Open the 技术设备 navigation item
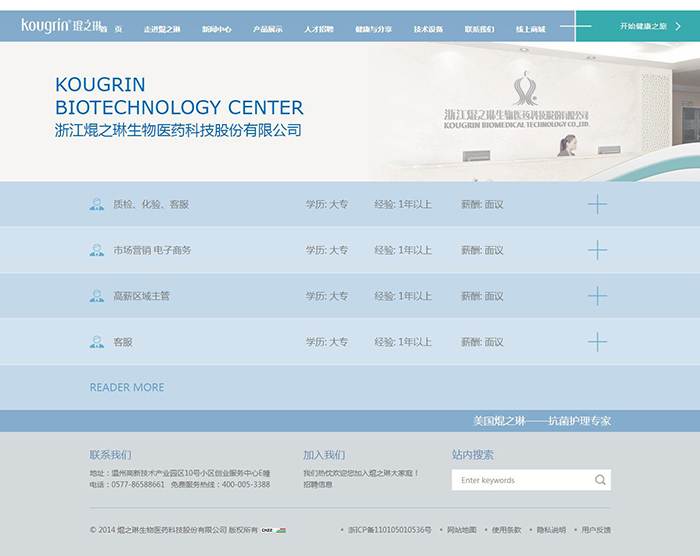The image size is (700, 556). (x=428, y=29)
